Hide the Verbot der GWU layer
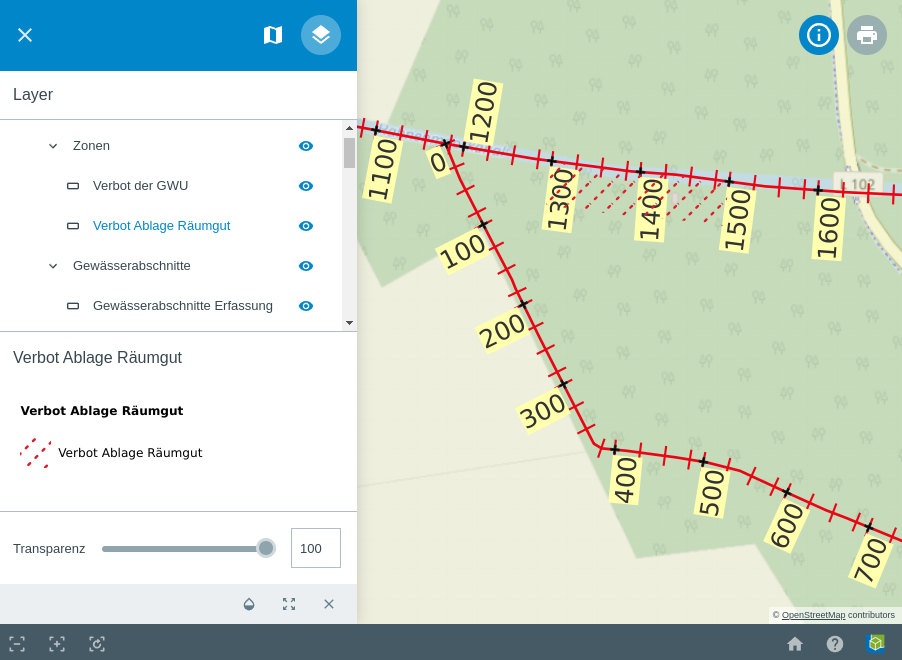The width and height of the screenshot is (902, 660). pos(306,186)
